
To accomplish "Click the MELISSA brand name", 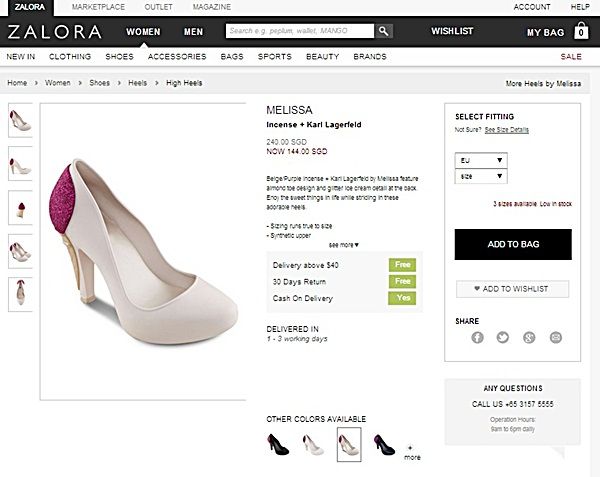I will (x=289, y=110).
